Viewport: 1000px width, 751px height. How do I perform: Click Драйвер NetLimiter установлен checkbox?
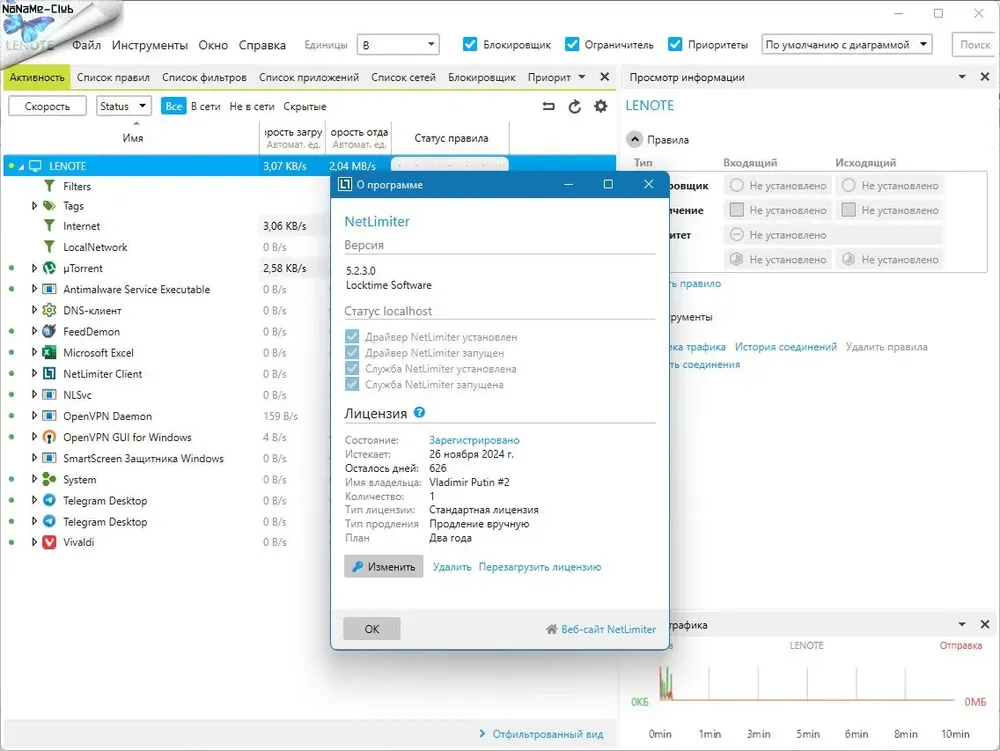coord(351,337)
